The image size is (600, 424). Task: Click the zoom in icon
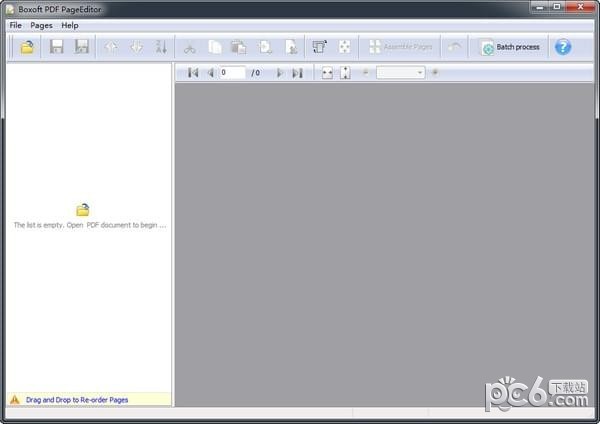pyautogui.click(x=435, y=72)
